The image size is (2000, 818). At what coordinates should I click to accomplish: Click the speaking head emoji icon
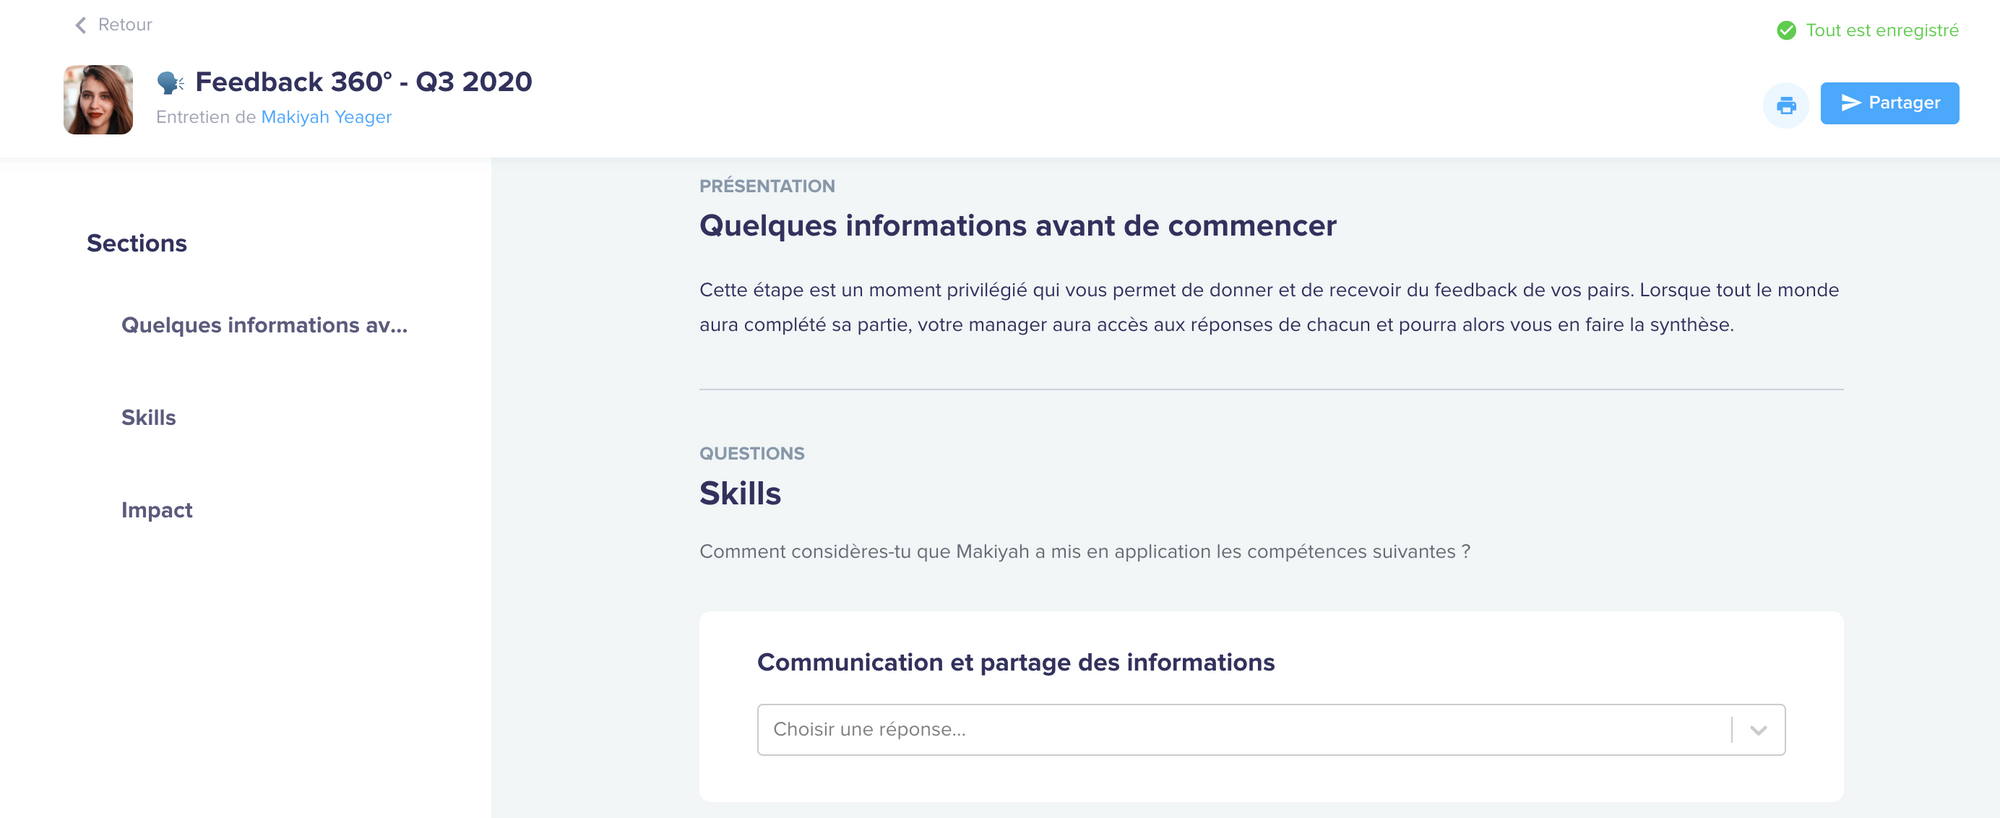click(x=170, y=82)
